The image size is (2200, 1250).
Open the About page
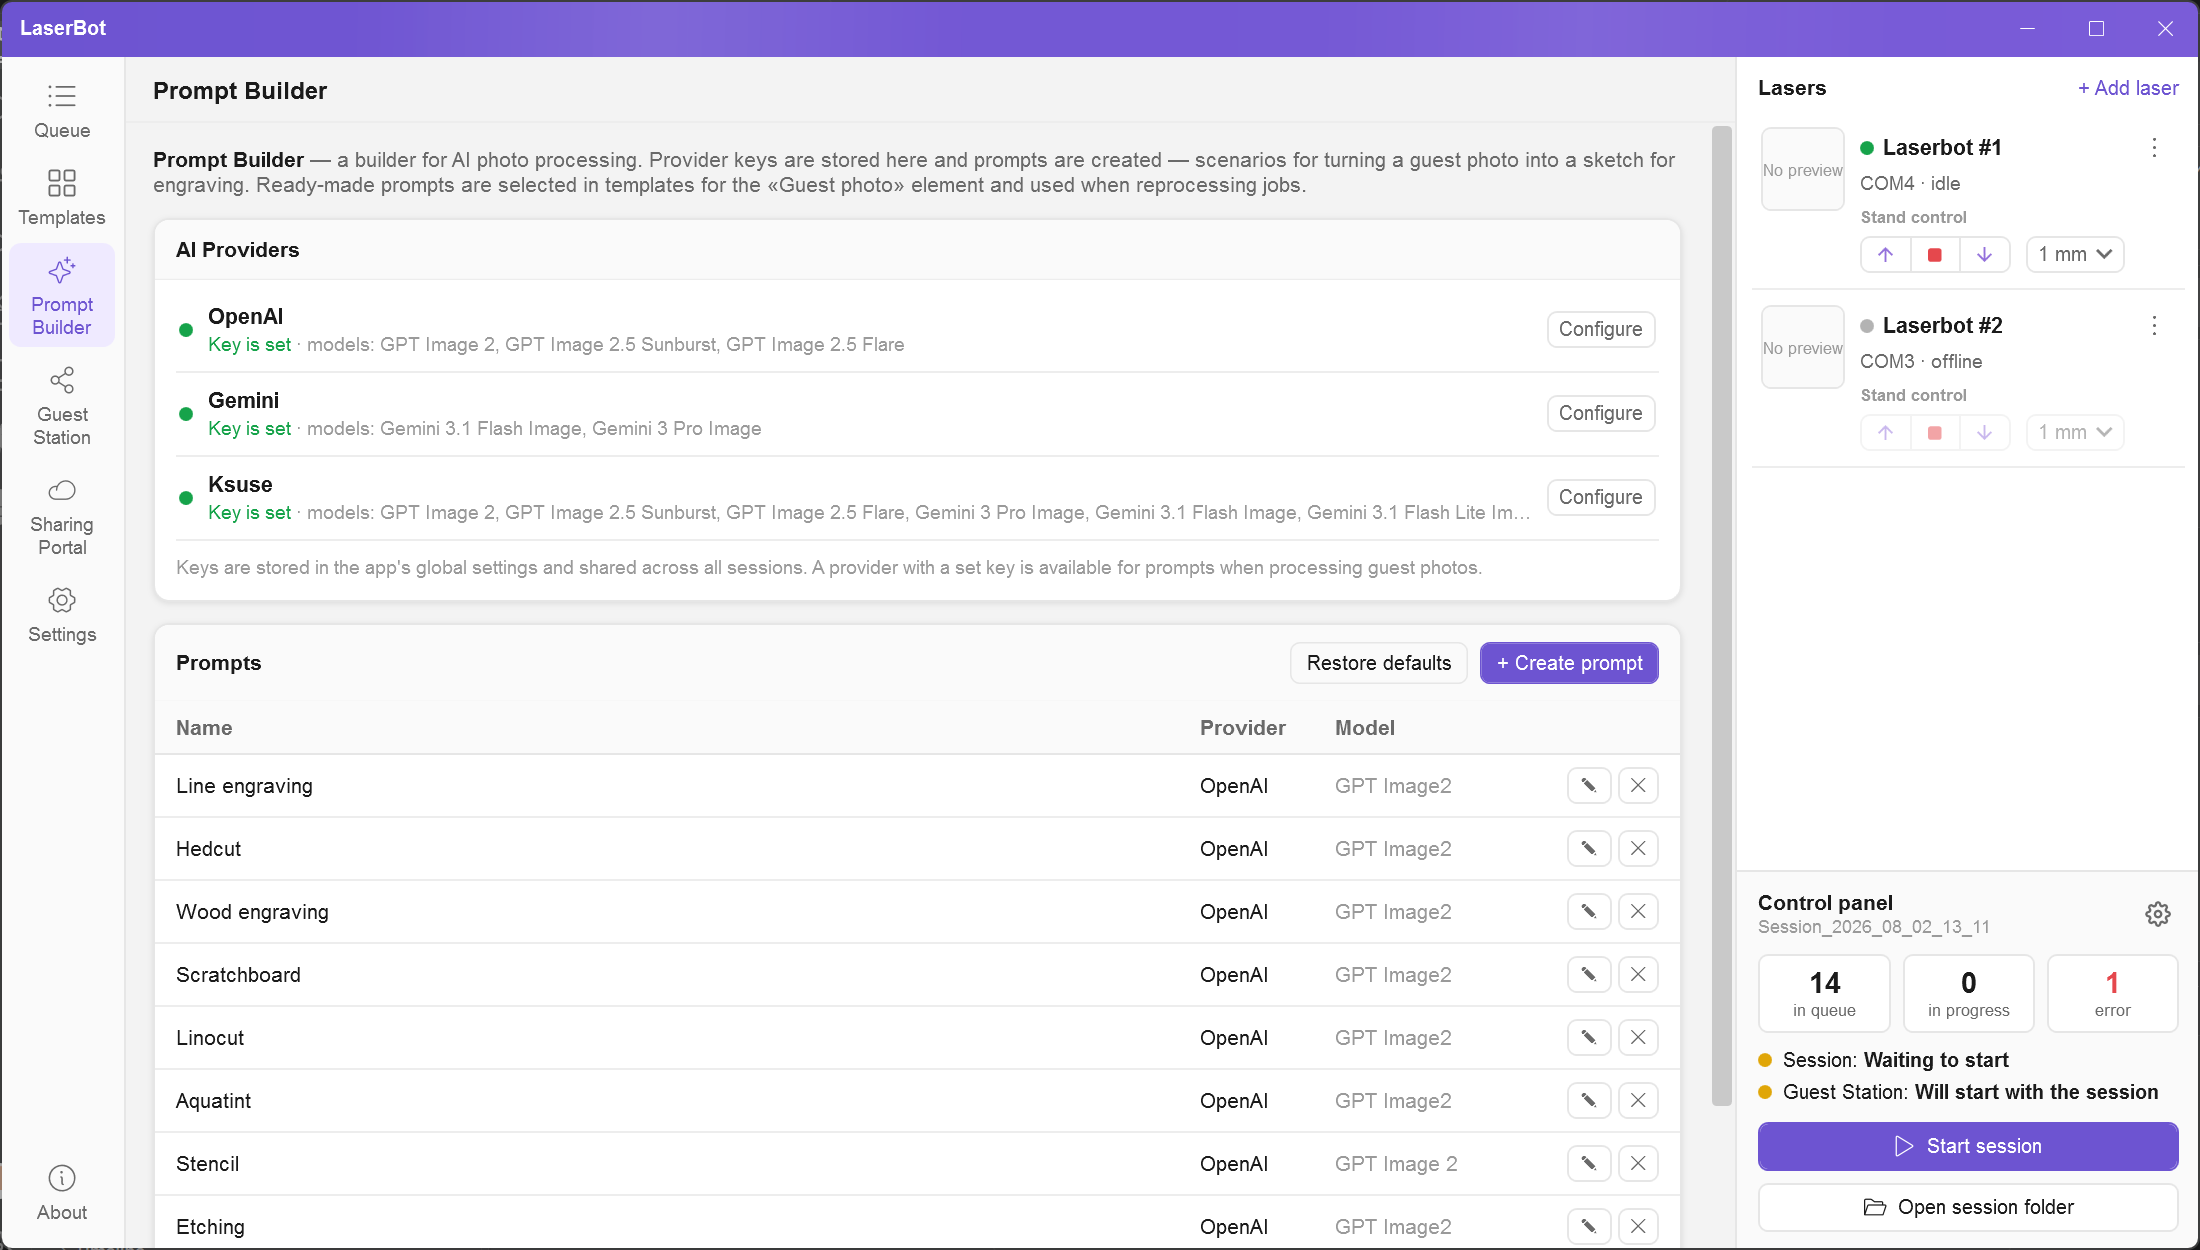click(x=62, y=1194)
